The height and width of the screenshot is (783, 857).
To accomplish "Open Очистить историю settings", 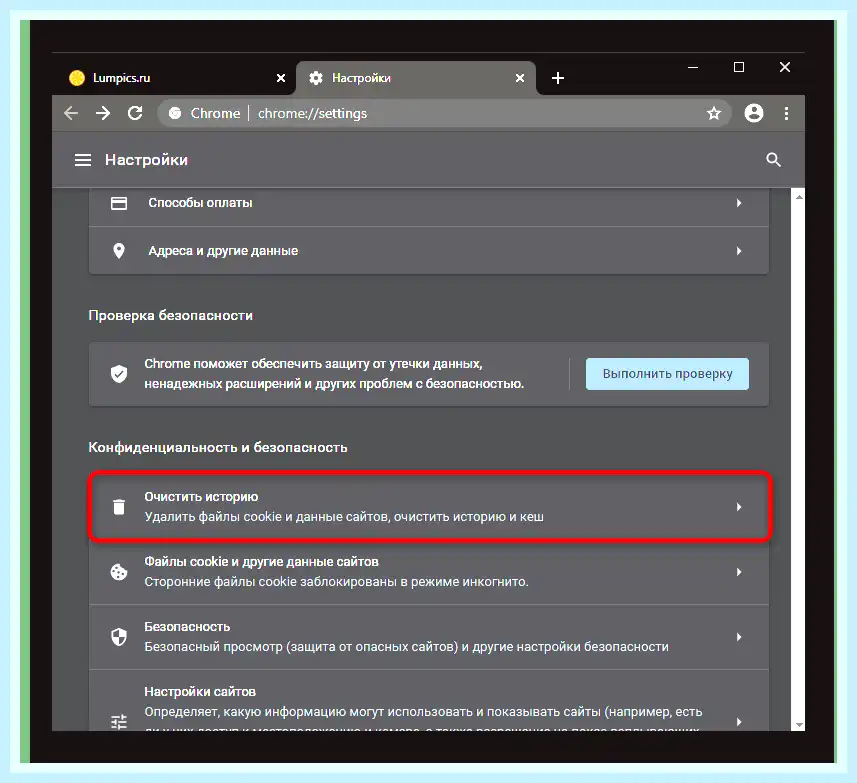I will [x=429, y=507].
